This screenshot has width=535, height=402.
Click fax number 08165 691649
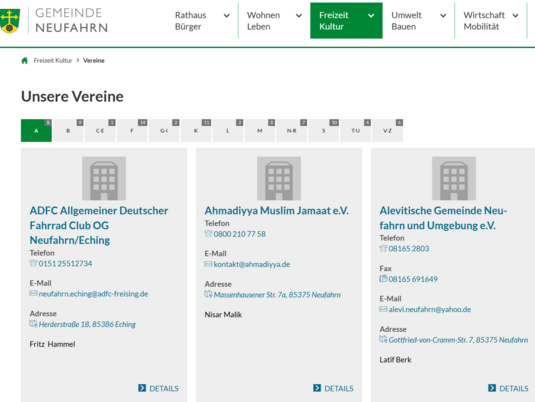413,279
